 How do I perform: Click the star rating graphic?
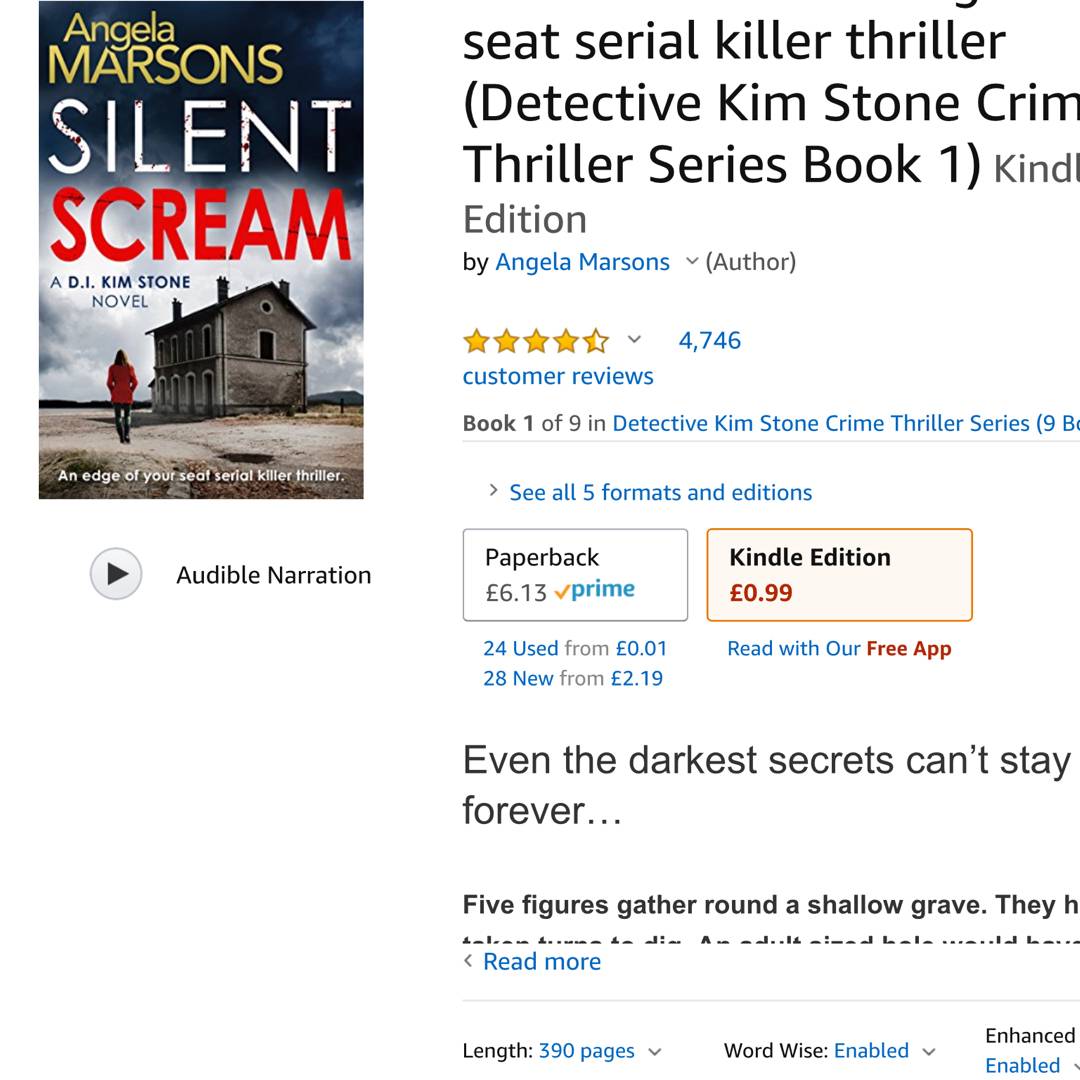(536, 341)
